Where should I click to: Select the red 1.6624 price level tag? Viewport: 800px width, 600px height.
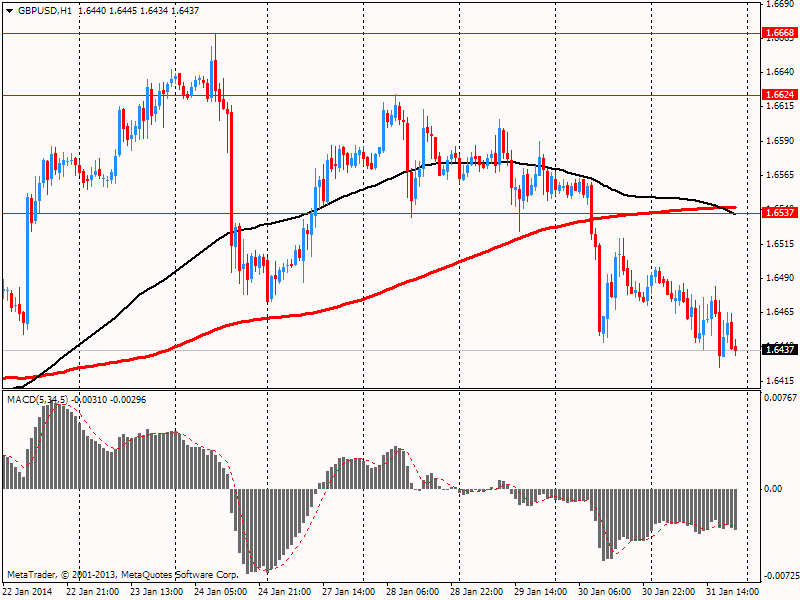[x=781, y=94]
